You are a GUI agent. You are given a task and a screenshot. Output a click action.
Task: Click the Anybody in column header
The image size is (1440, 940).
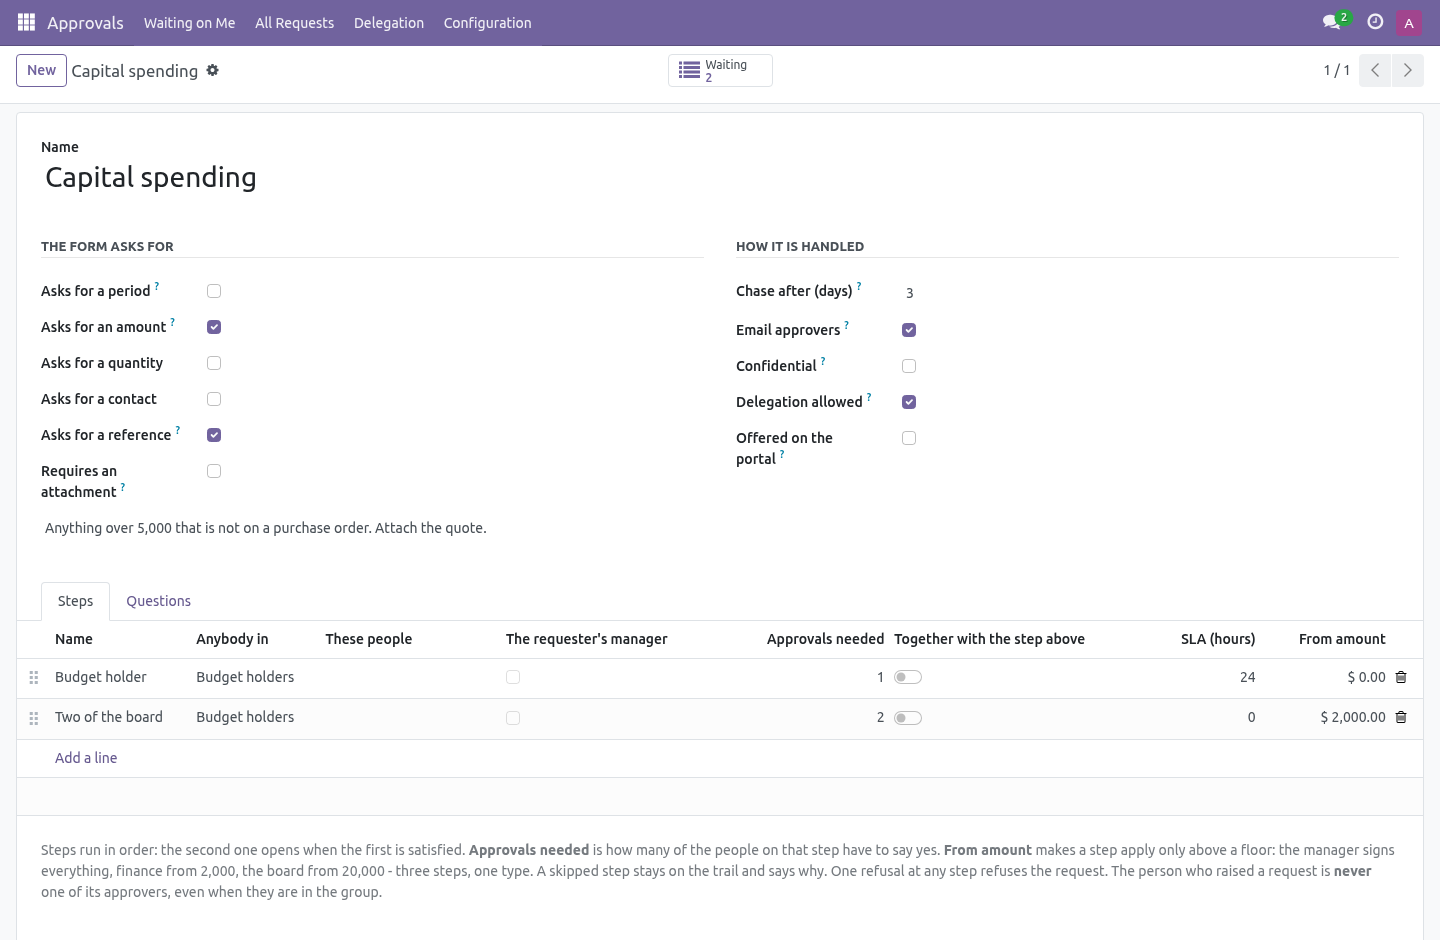[232, 639]
